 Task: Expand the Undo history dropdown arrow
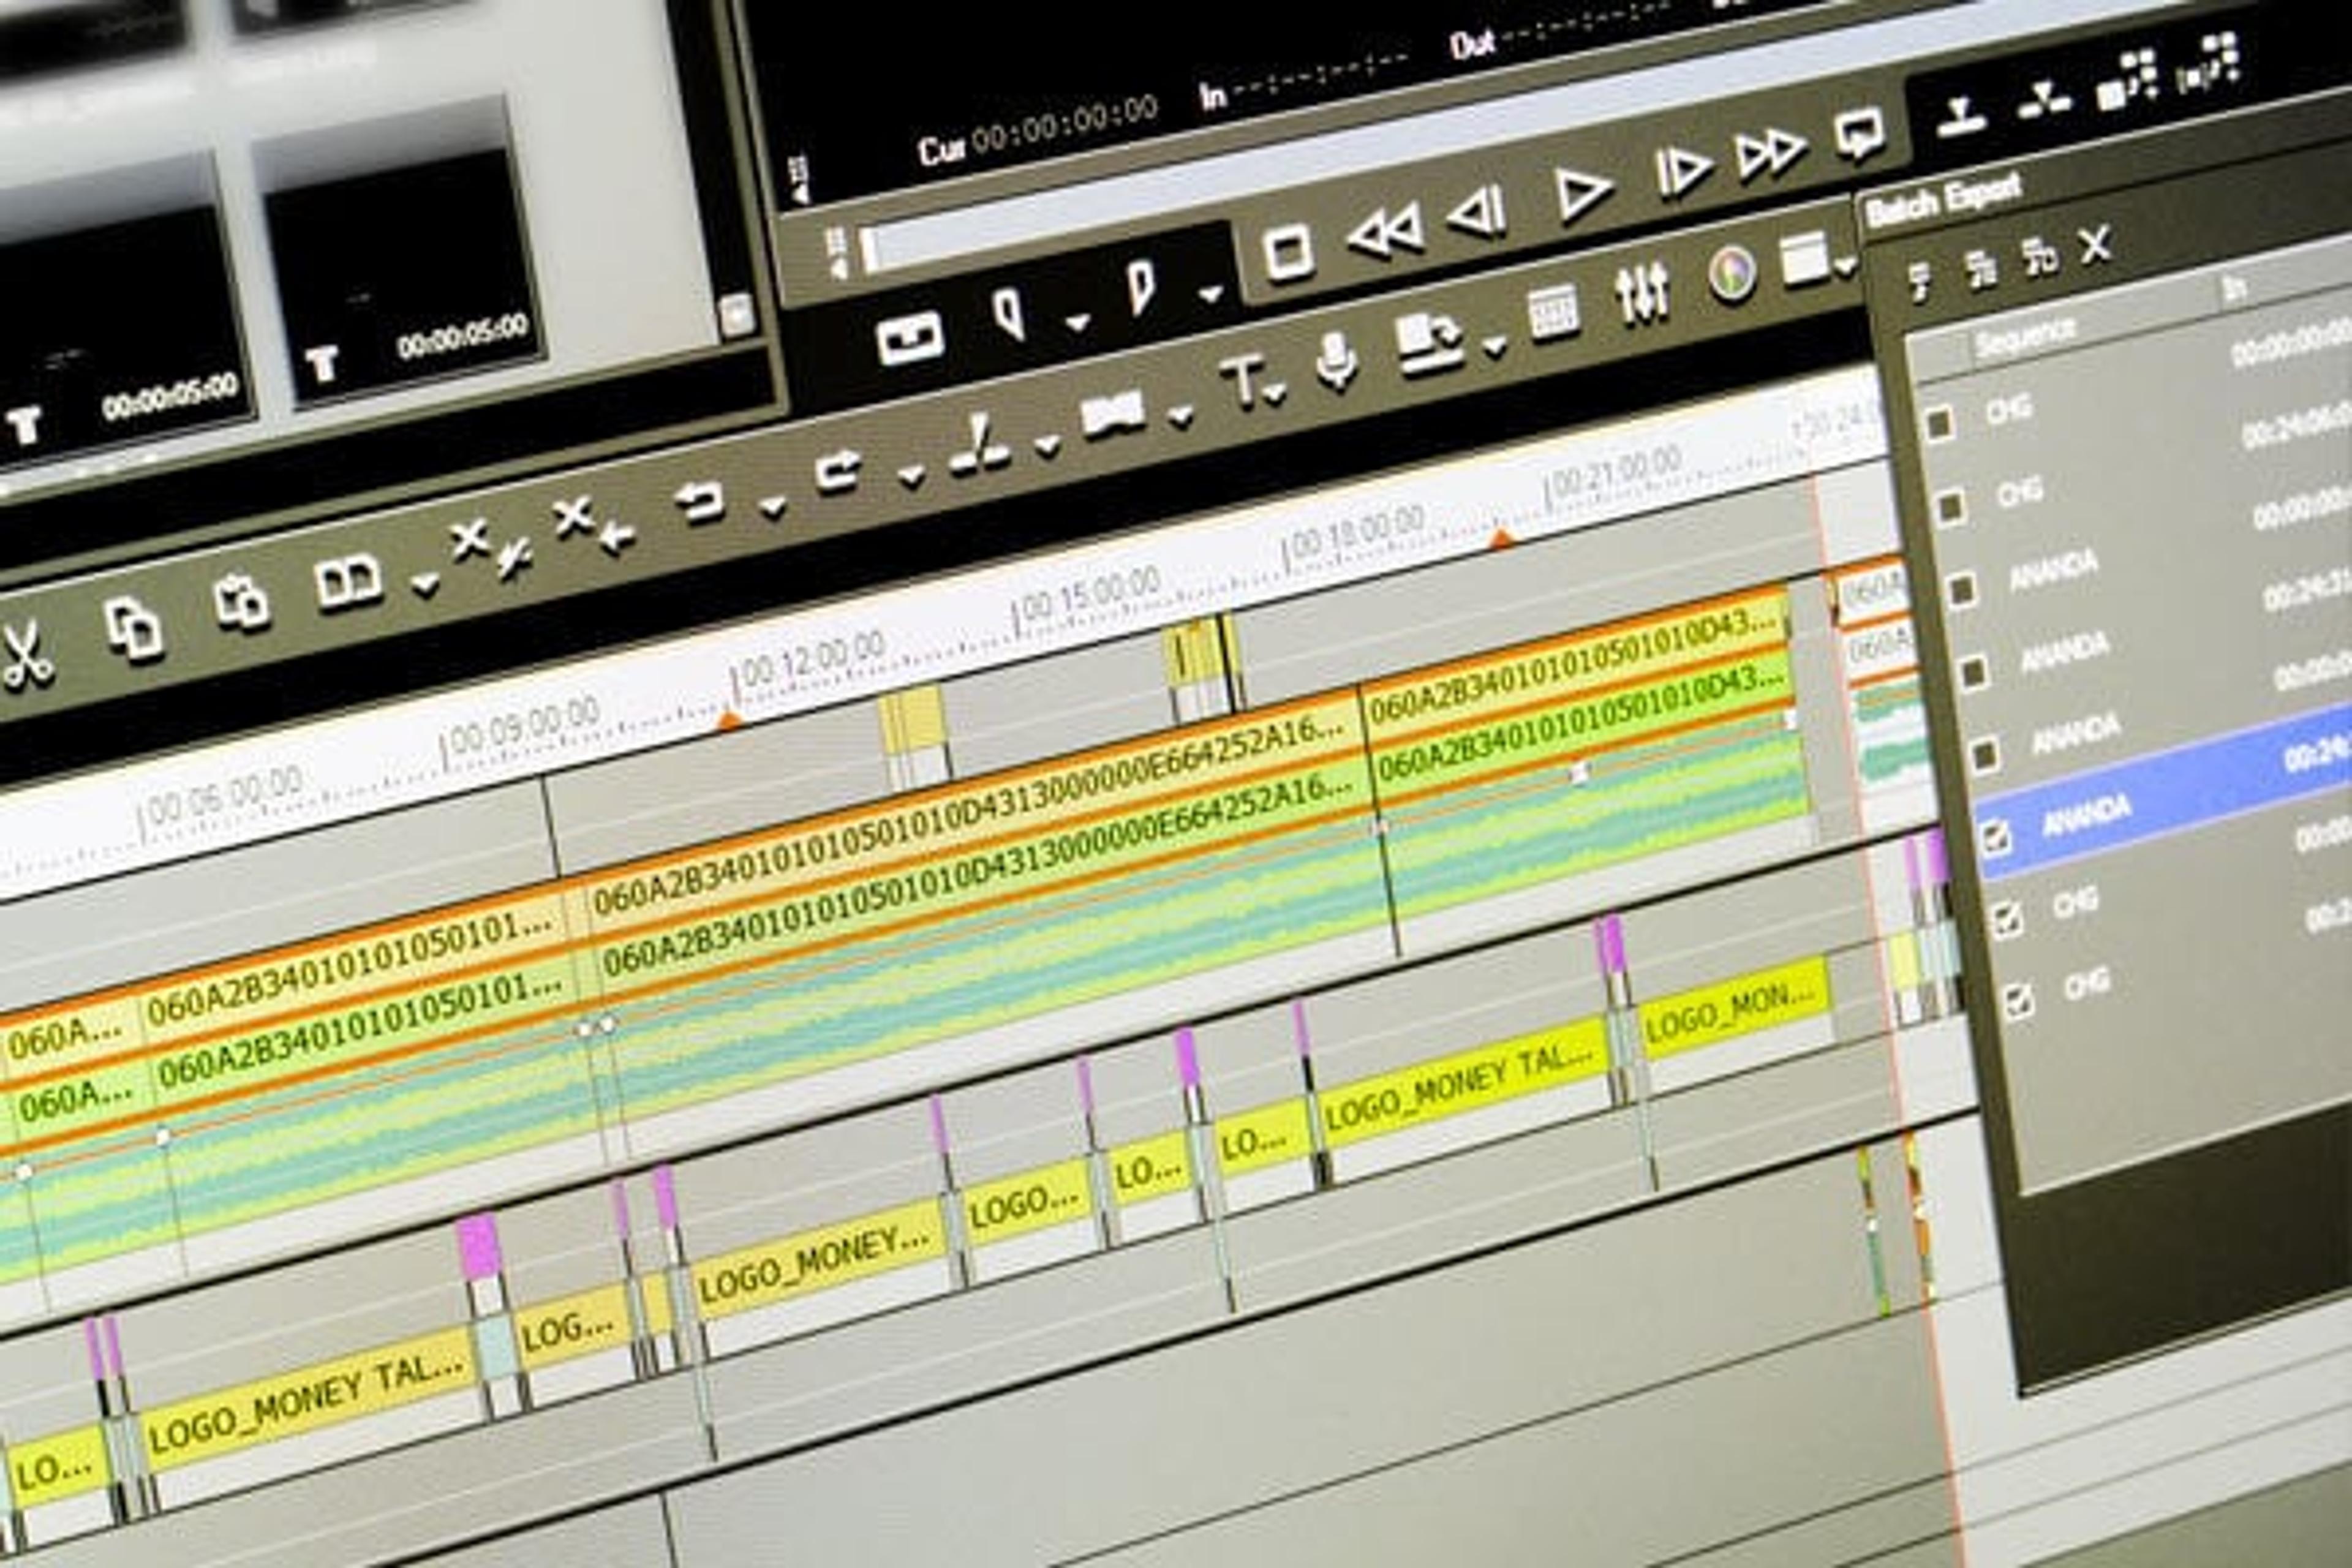click(772, 507)
